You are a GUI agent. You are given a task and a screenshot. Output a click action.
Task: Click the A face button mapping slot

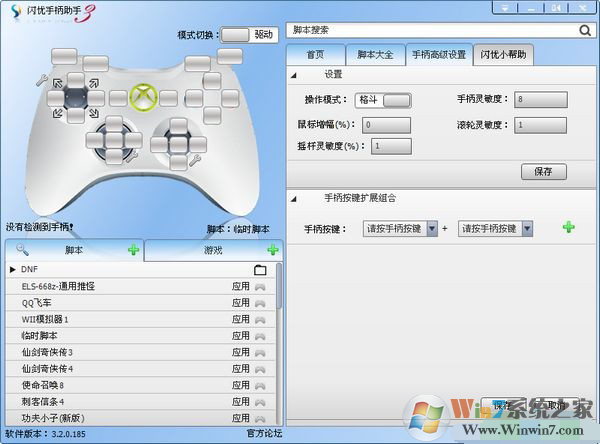click(212, 116)
